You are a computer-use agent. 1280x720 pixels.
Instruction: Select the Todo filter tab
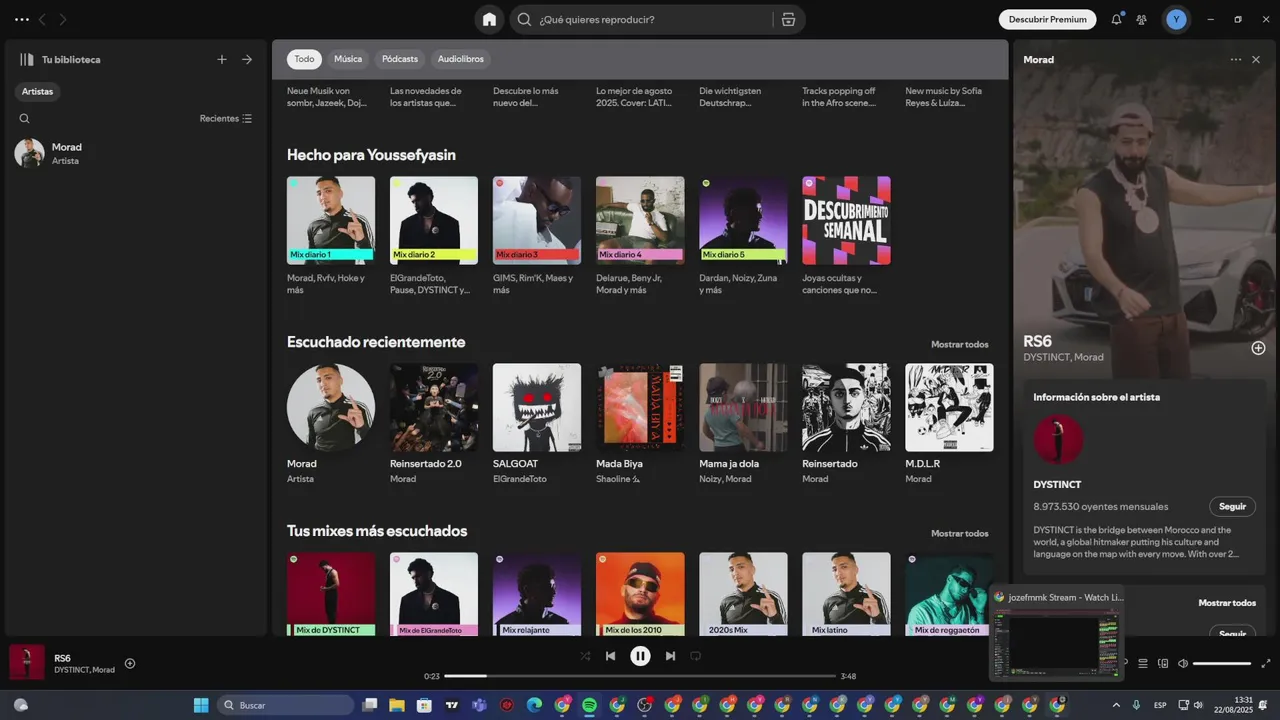point(304,59)
